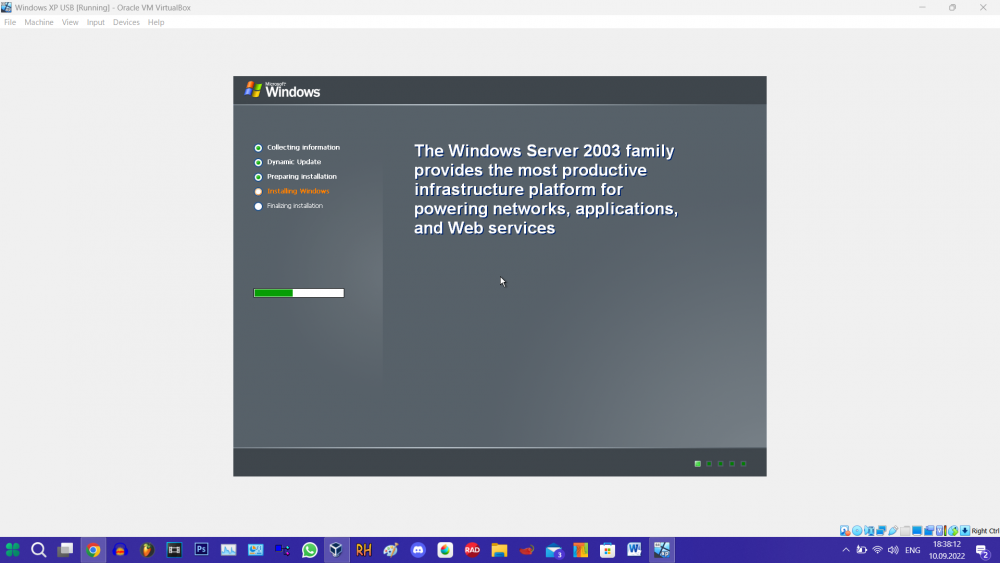Image resolution: width=1000 pixels, height=563 pixels.
Task: Launch Photoshop from the taskbar
Action: pos(201,550)
